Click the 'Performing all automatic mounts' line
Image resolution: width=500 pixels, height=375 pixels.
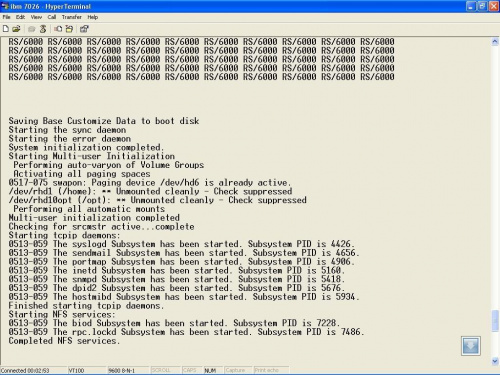89,209
